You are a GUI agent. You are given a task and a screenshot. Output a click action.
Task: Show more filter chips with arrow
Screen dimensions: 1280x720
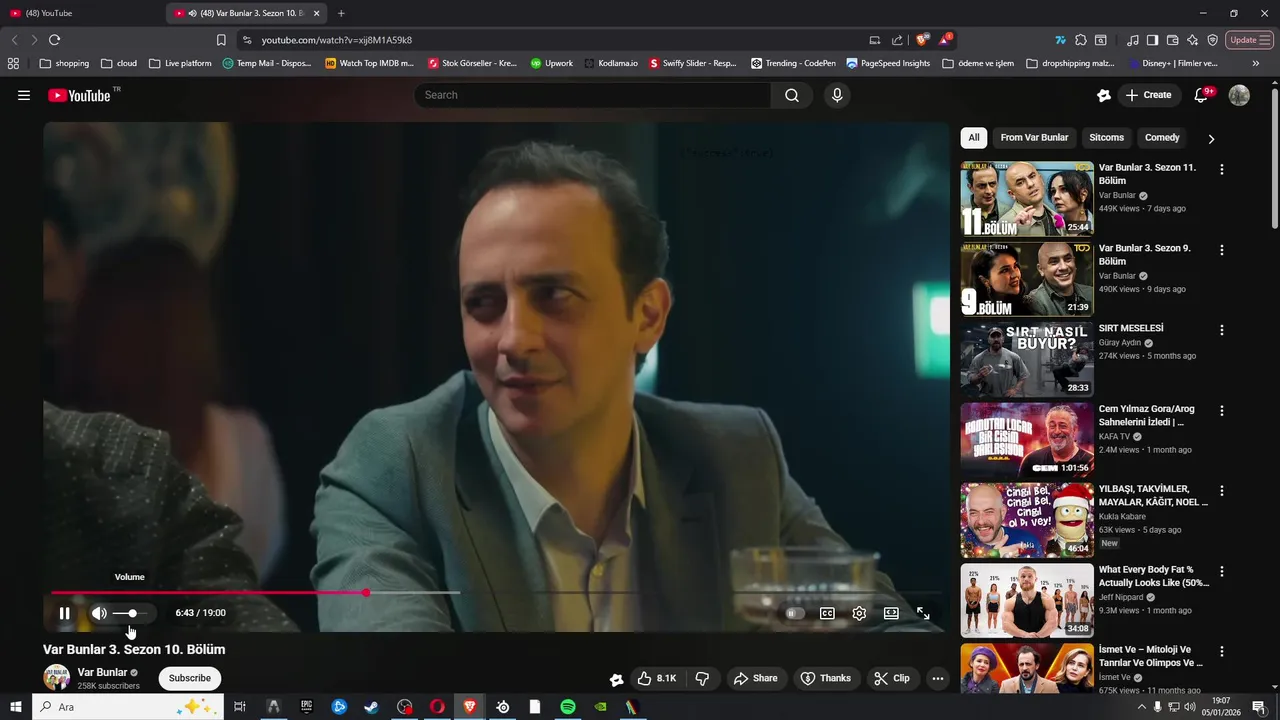(1211, 139)
